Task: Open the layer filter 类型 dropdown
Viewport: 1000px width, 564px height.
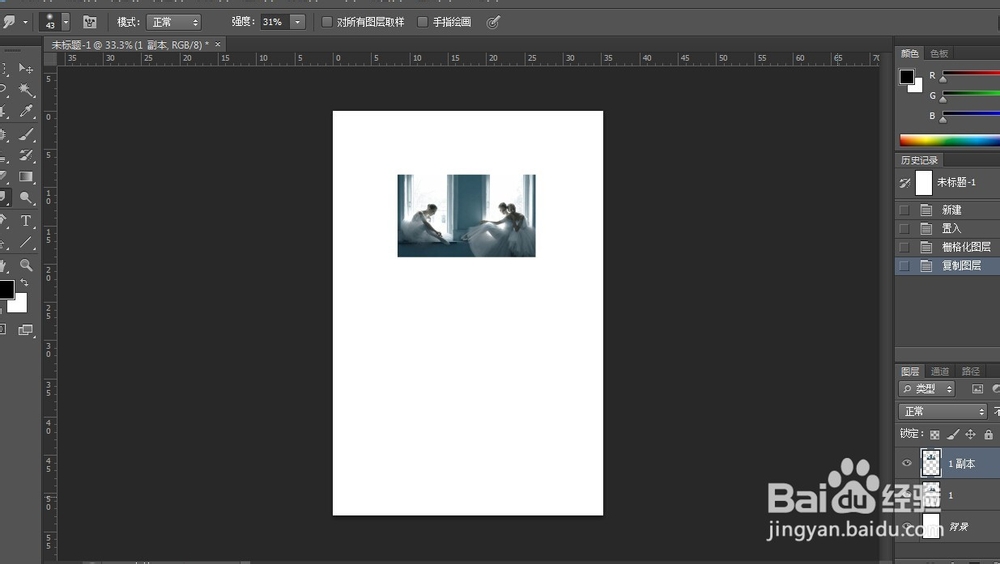Action: [x=927, y=389]
